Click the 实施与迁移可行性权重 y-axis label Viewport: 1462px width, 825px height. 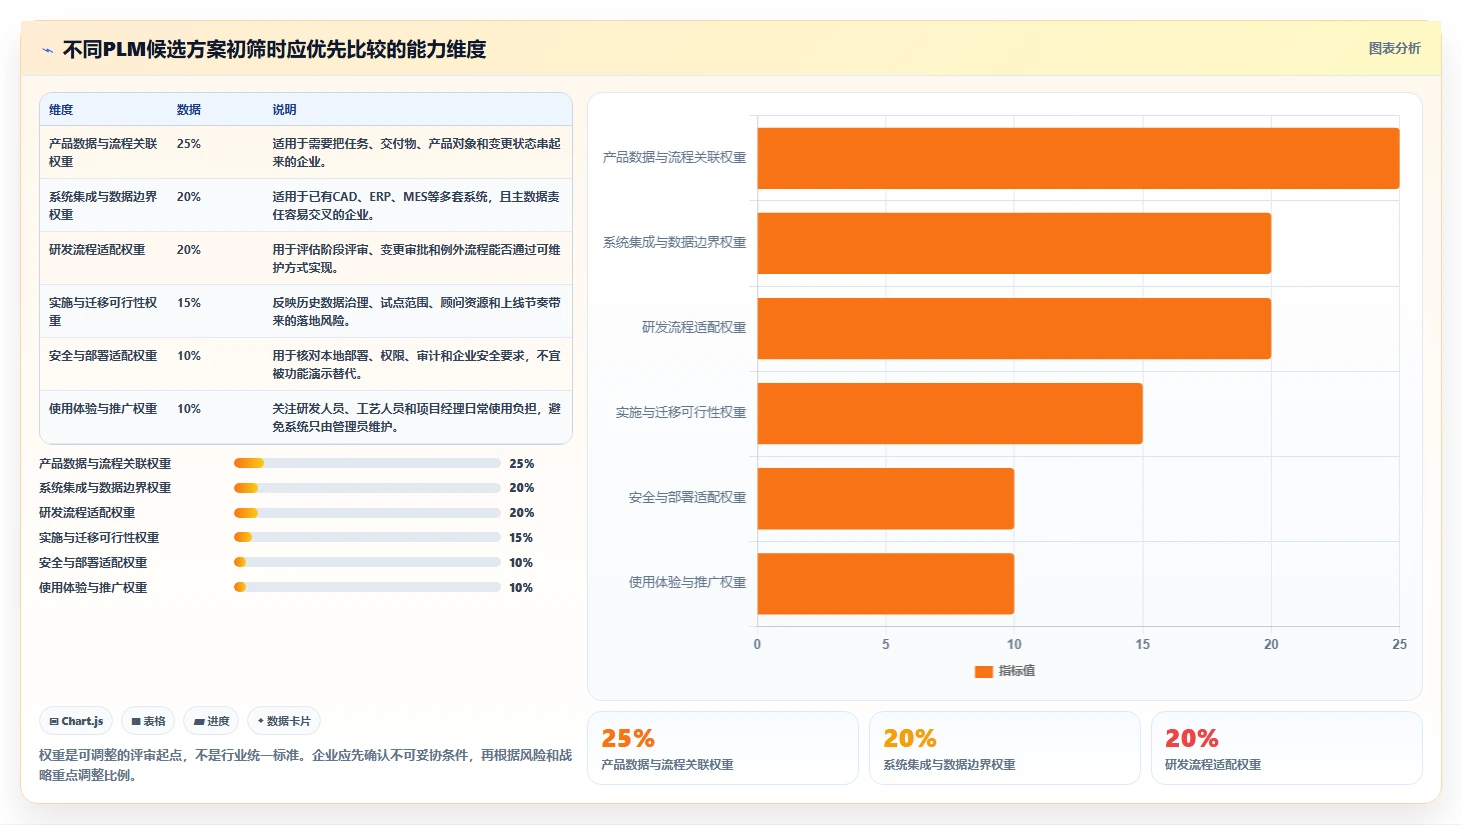681,412
